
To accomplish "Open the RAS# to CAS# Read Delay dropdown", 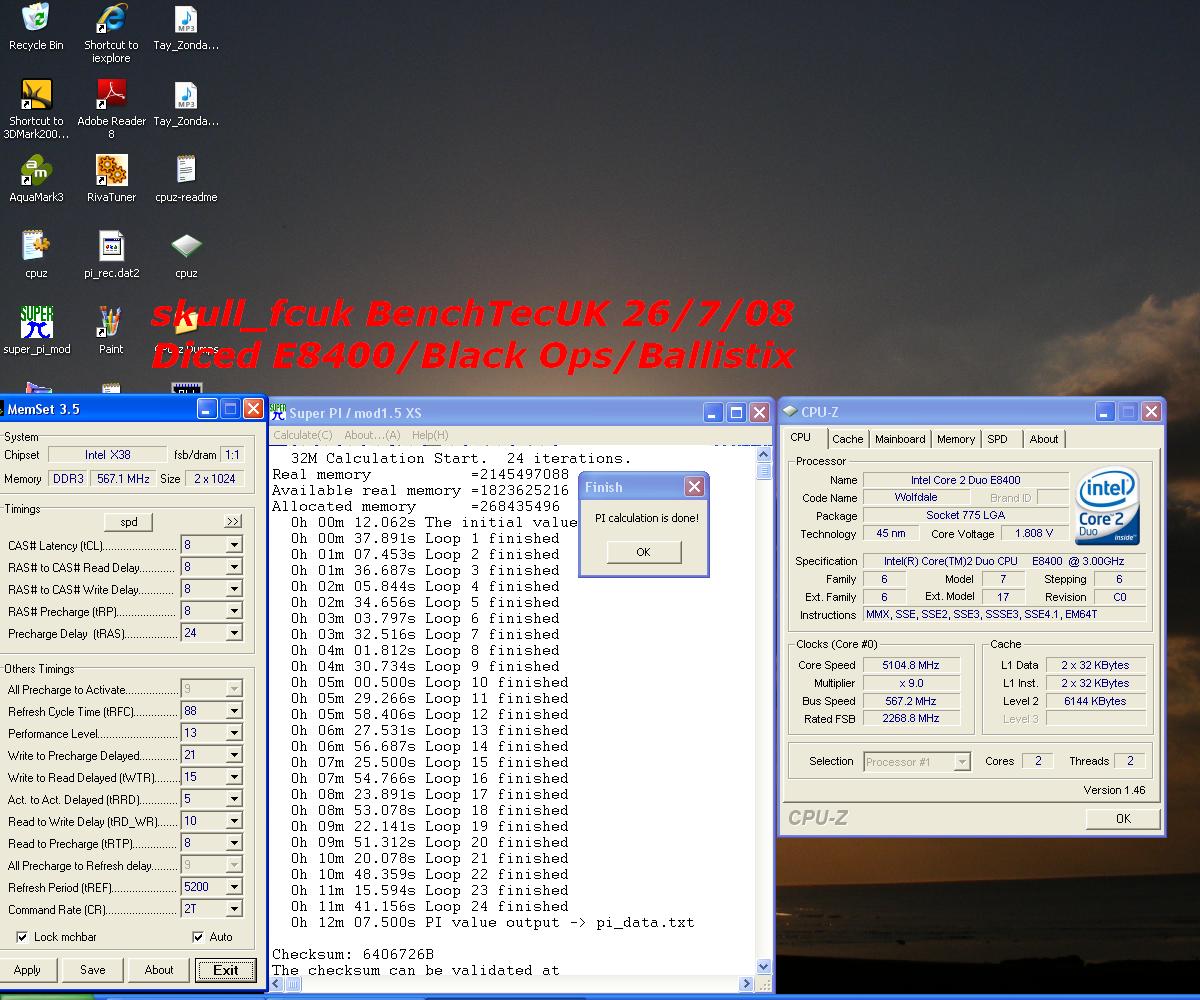I will [x=234, y=567].
